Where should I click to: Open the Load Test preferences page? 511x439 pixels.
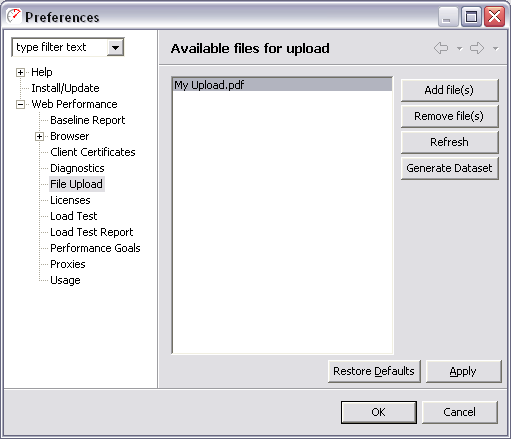[74, 216]
